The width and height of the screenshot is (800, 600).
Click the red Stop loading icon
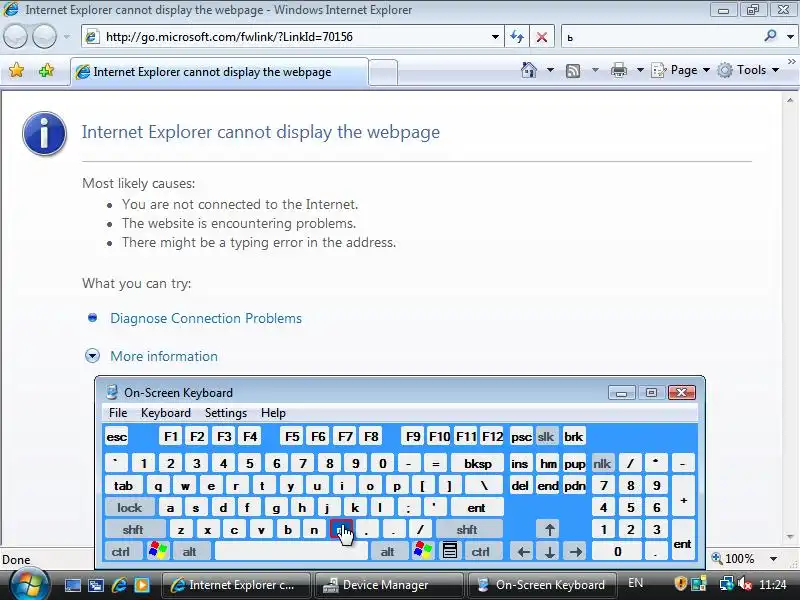(x=542, y=37)
